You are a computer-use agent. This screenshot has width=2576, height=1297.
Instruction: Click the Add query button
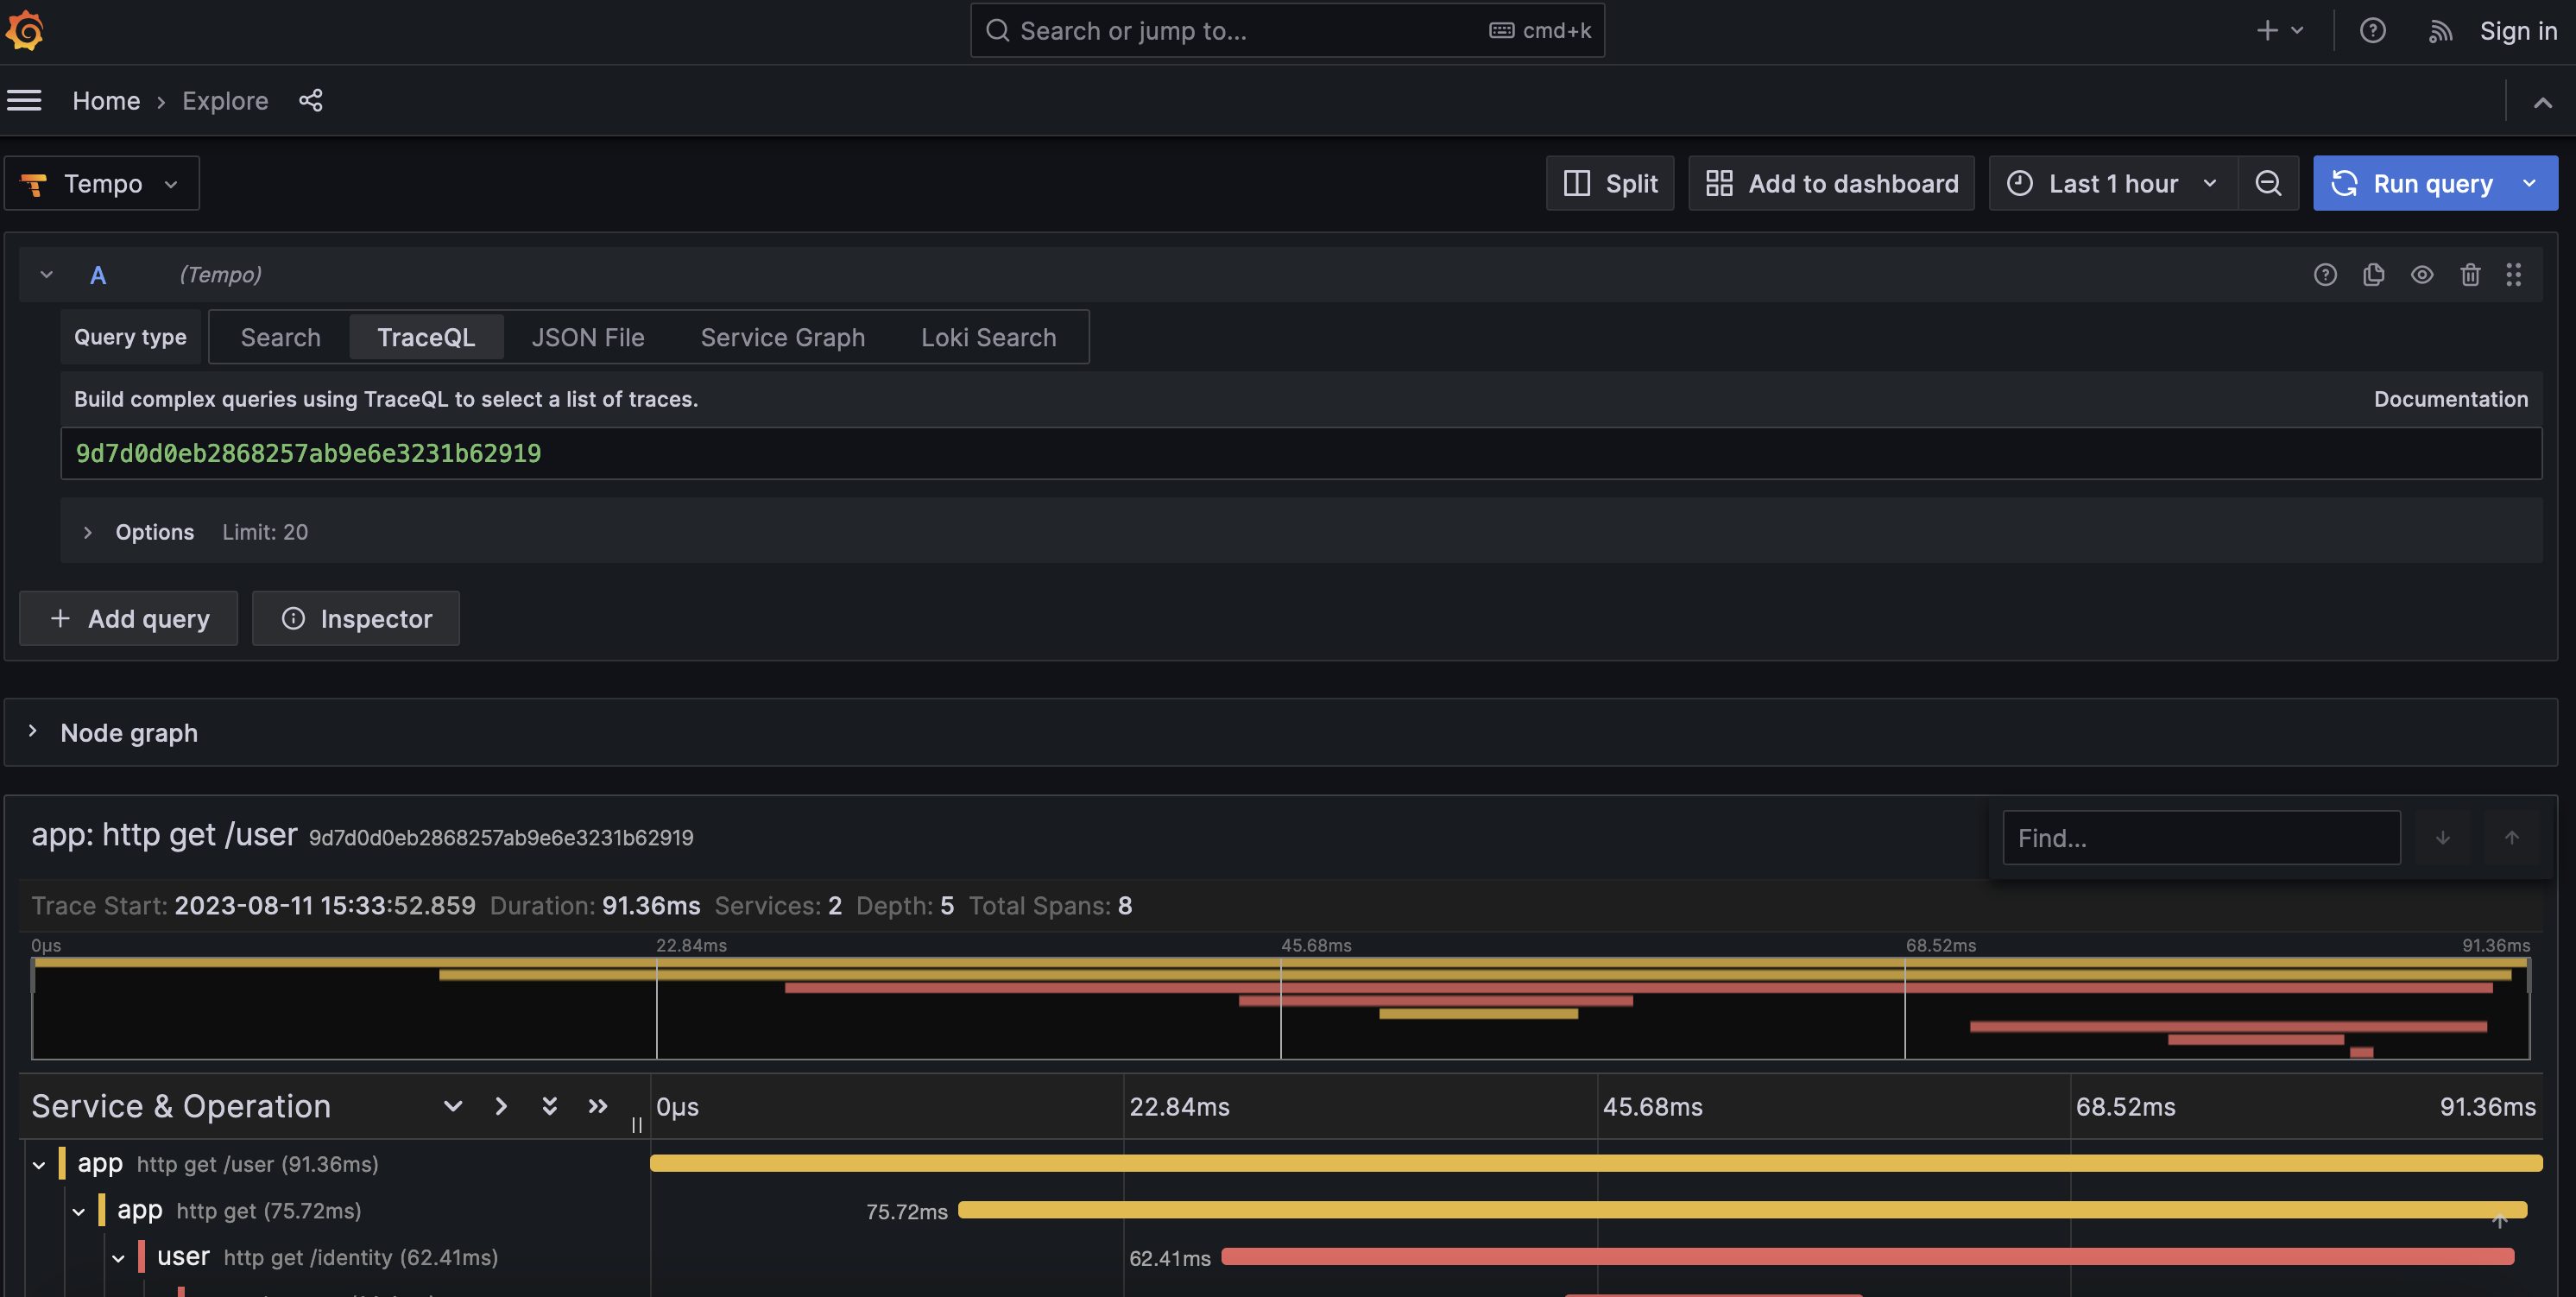129,618
